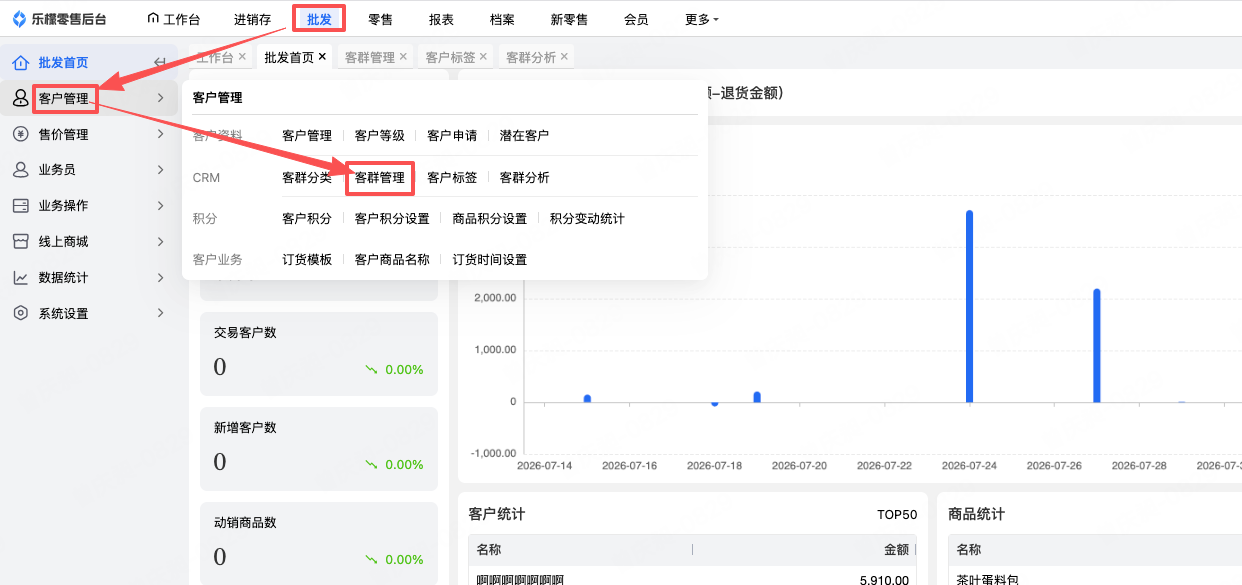Close the 客群分析 tab
Image resolution: width=1242 pixels, height=585 pixels.
[564, 57]
